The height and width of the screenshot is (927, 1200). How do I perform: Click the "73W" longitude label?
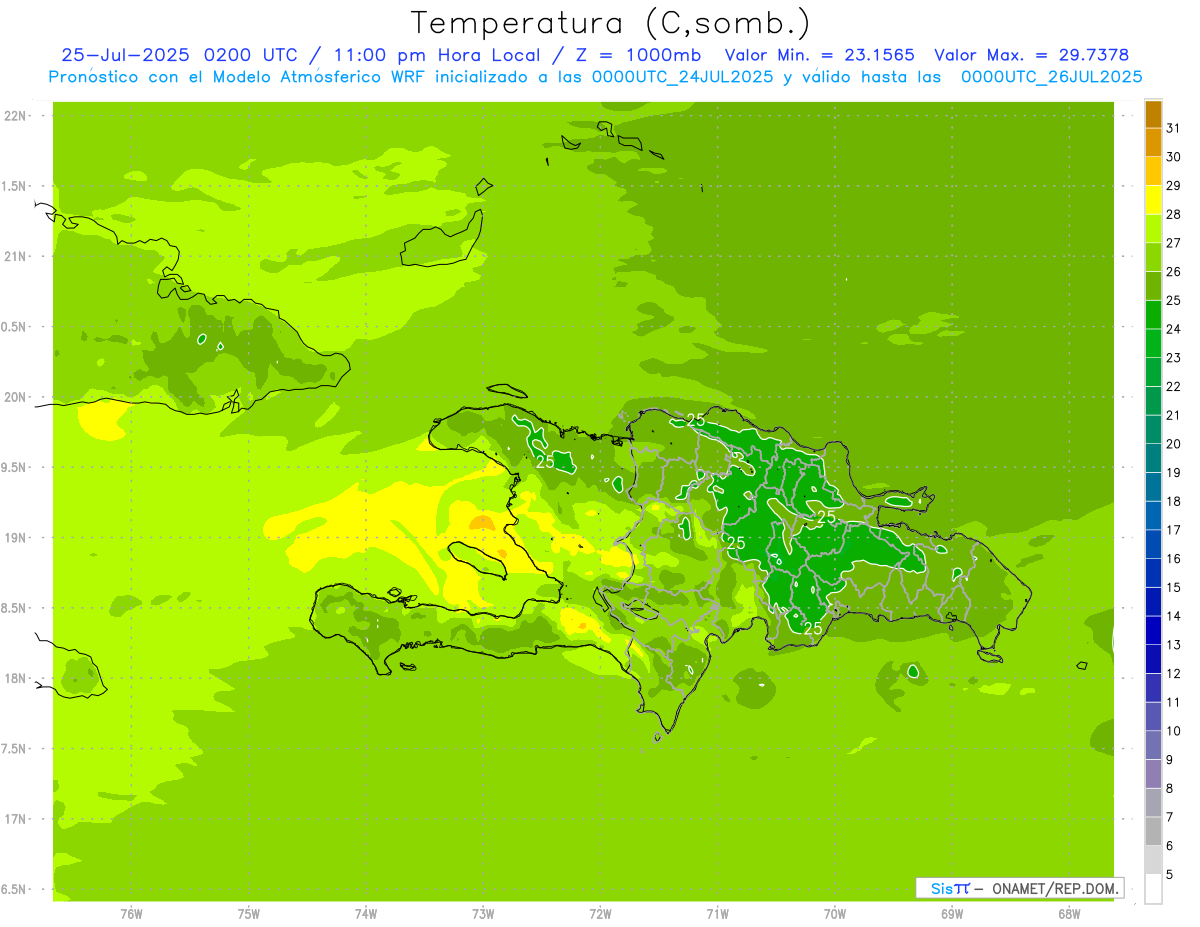pos(483,914)
